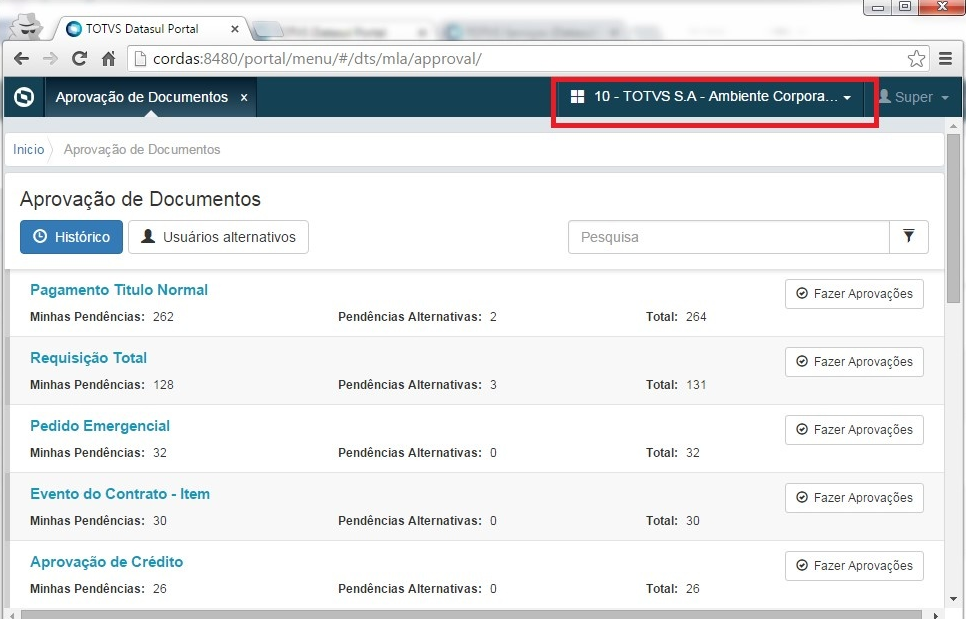Click the browser back arrow
The image size is (966, 619).
point(21,59)
